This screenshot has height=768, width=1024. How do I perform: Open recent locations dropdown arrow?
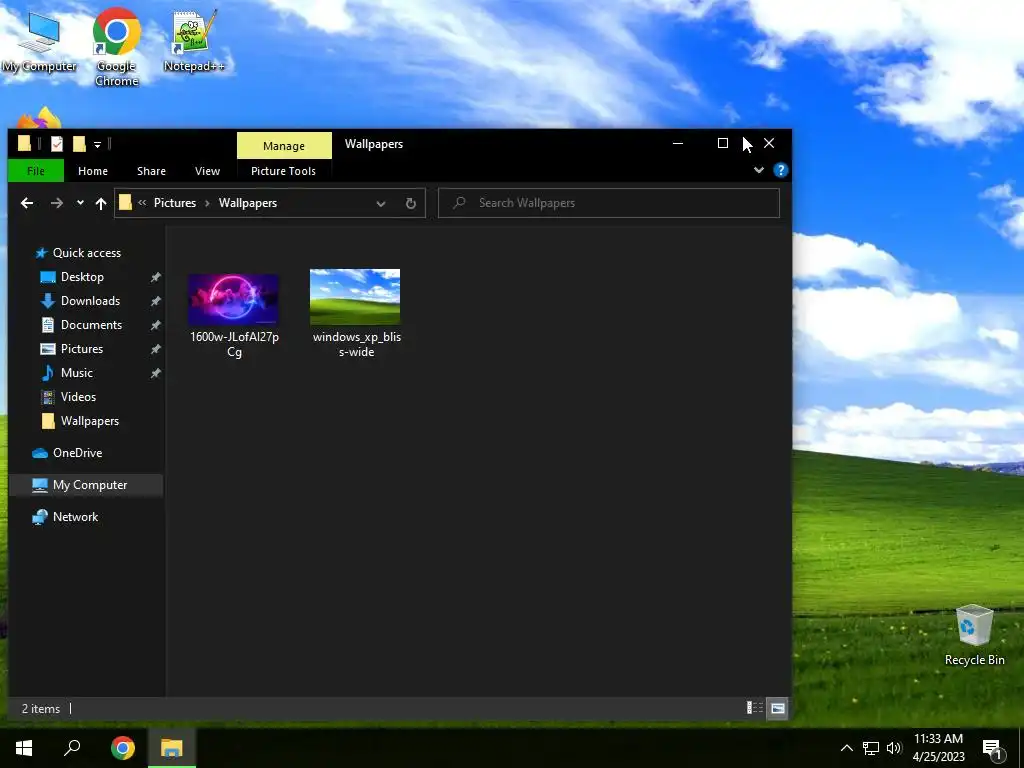pos(80,203)
